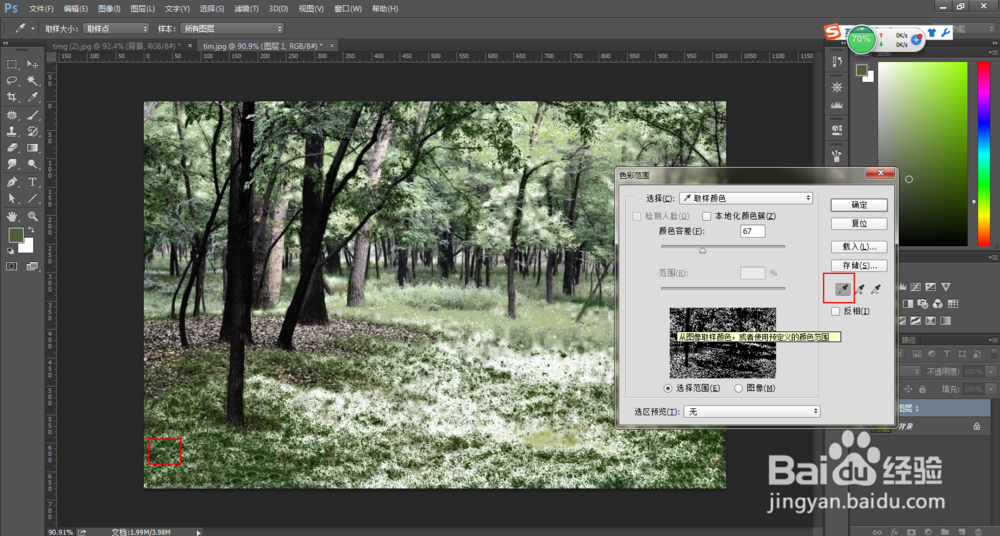Reset to default foreground and background colors
Image resolution: width=1000 pixels, height=536 pixels.
[11, 251]
